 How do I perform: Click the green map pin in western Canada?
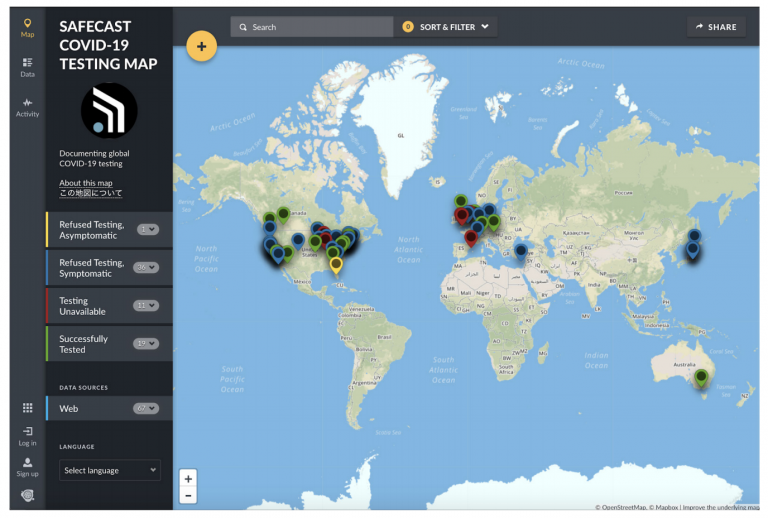coord(283,215)
